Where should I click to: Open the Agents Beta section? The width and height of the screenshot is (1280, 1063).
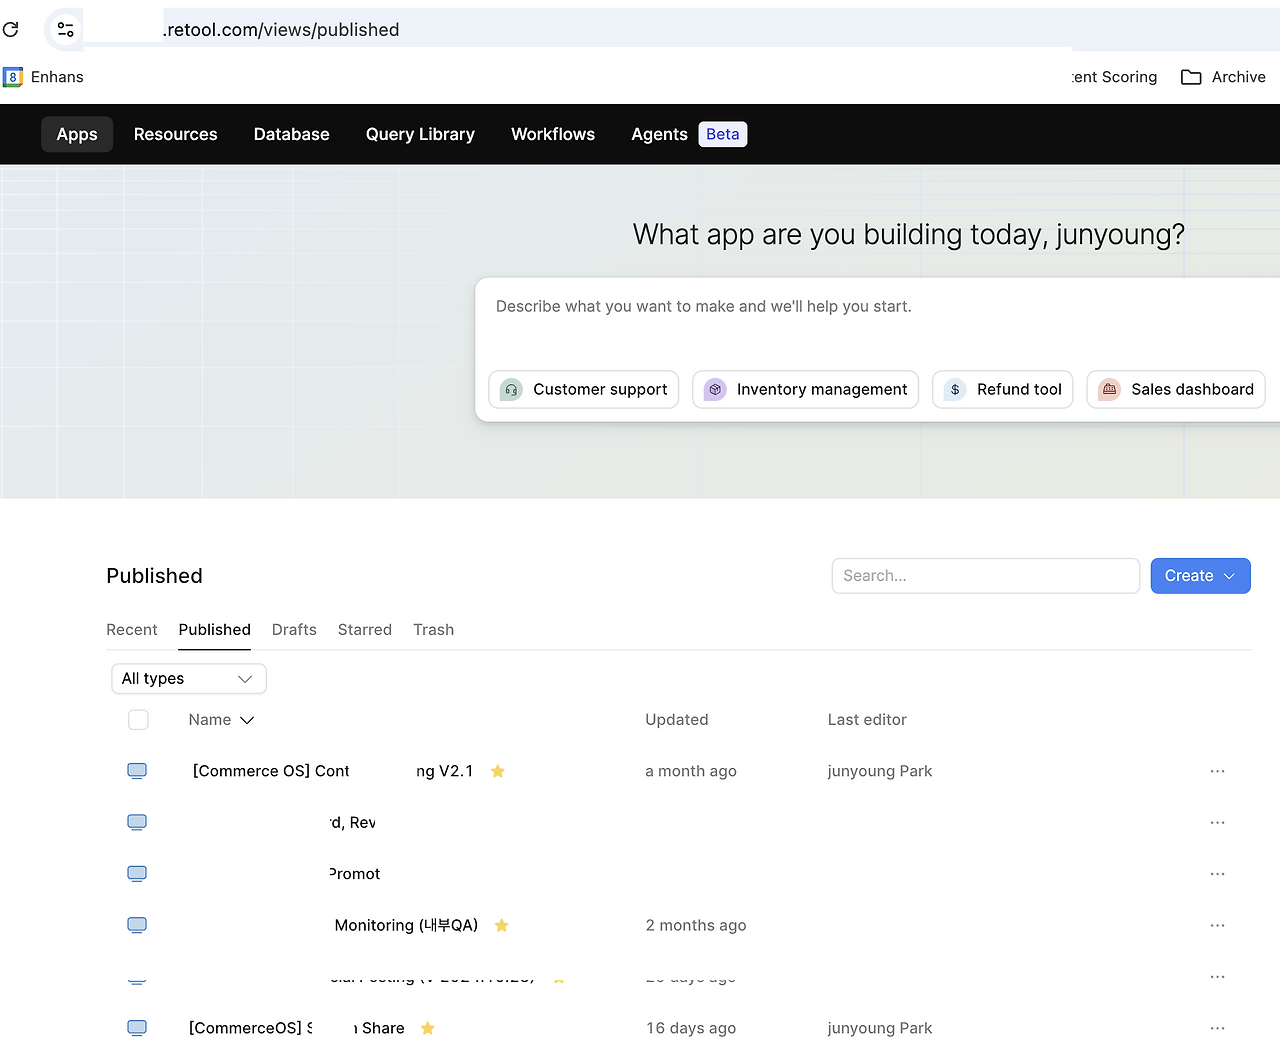[689, 134]
